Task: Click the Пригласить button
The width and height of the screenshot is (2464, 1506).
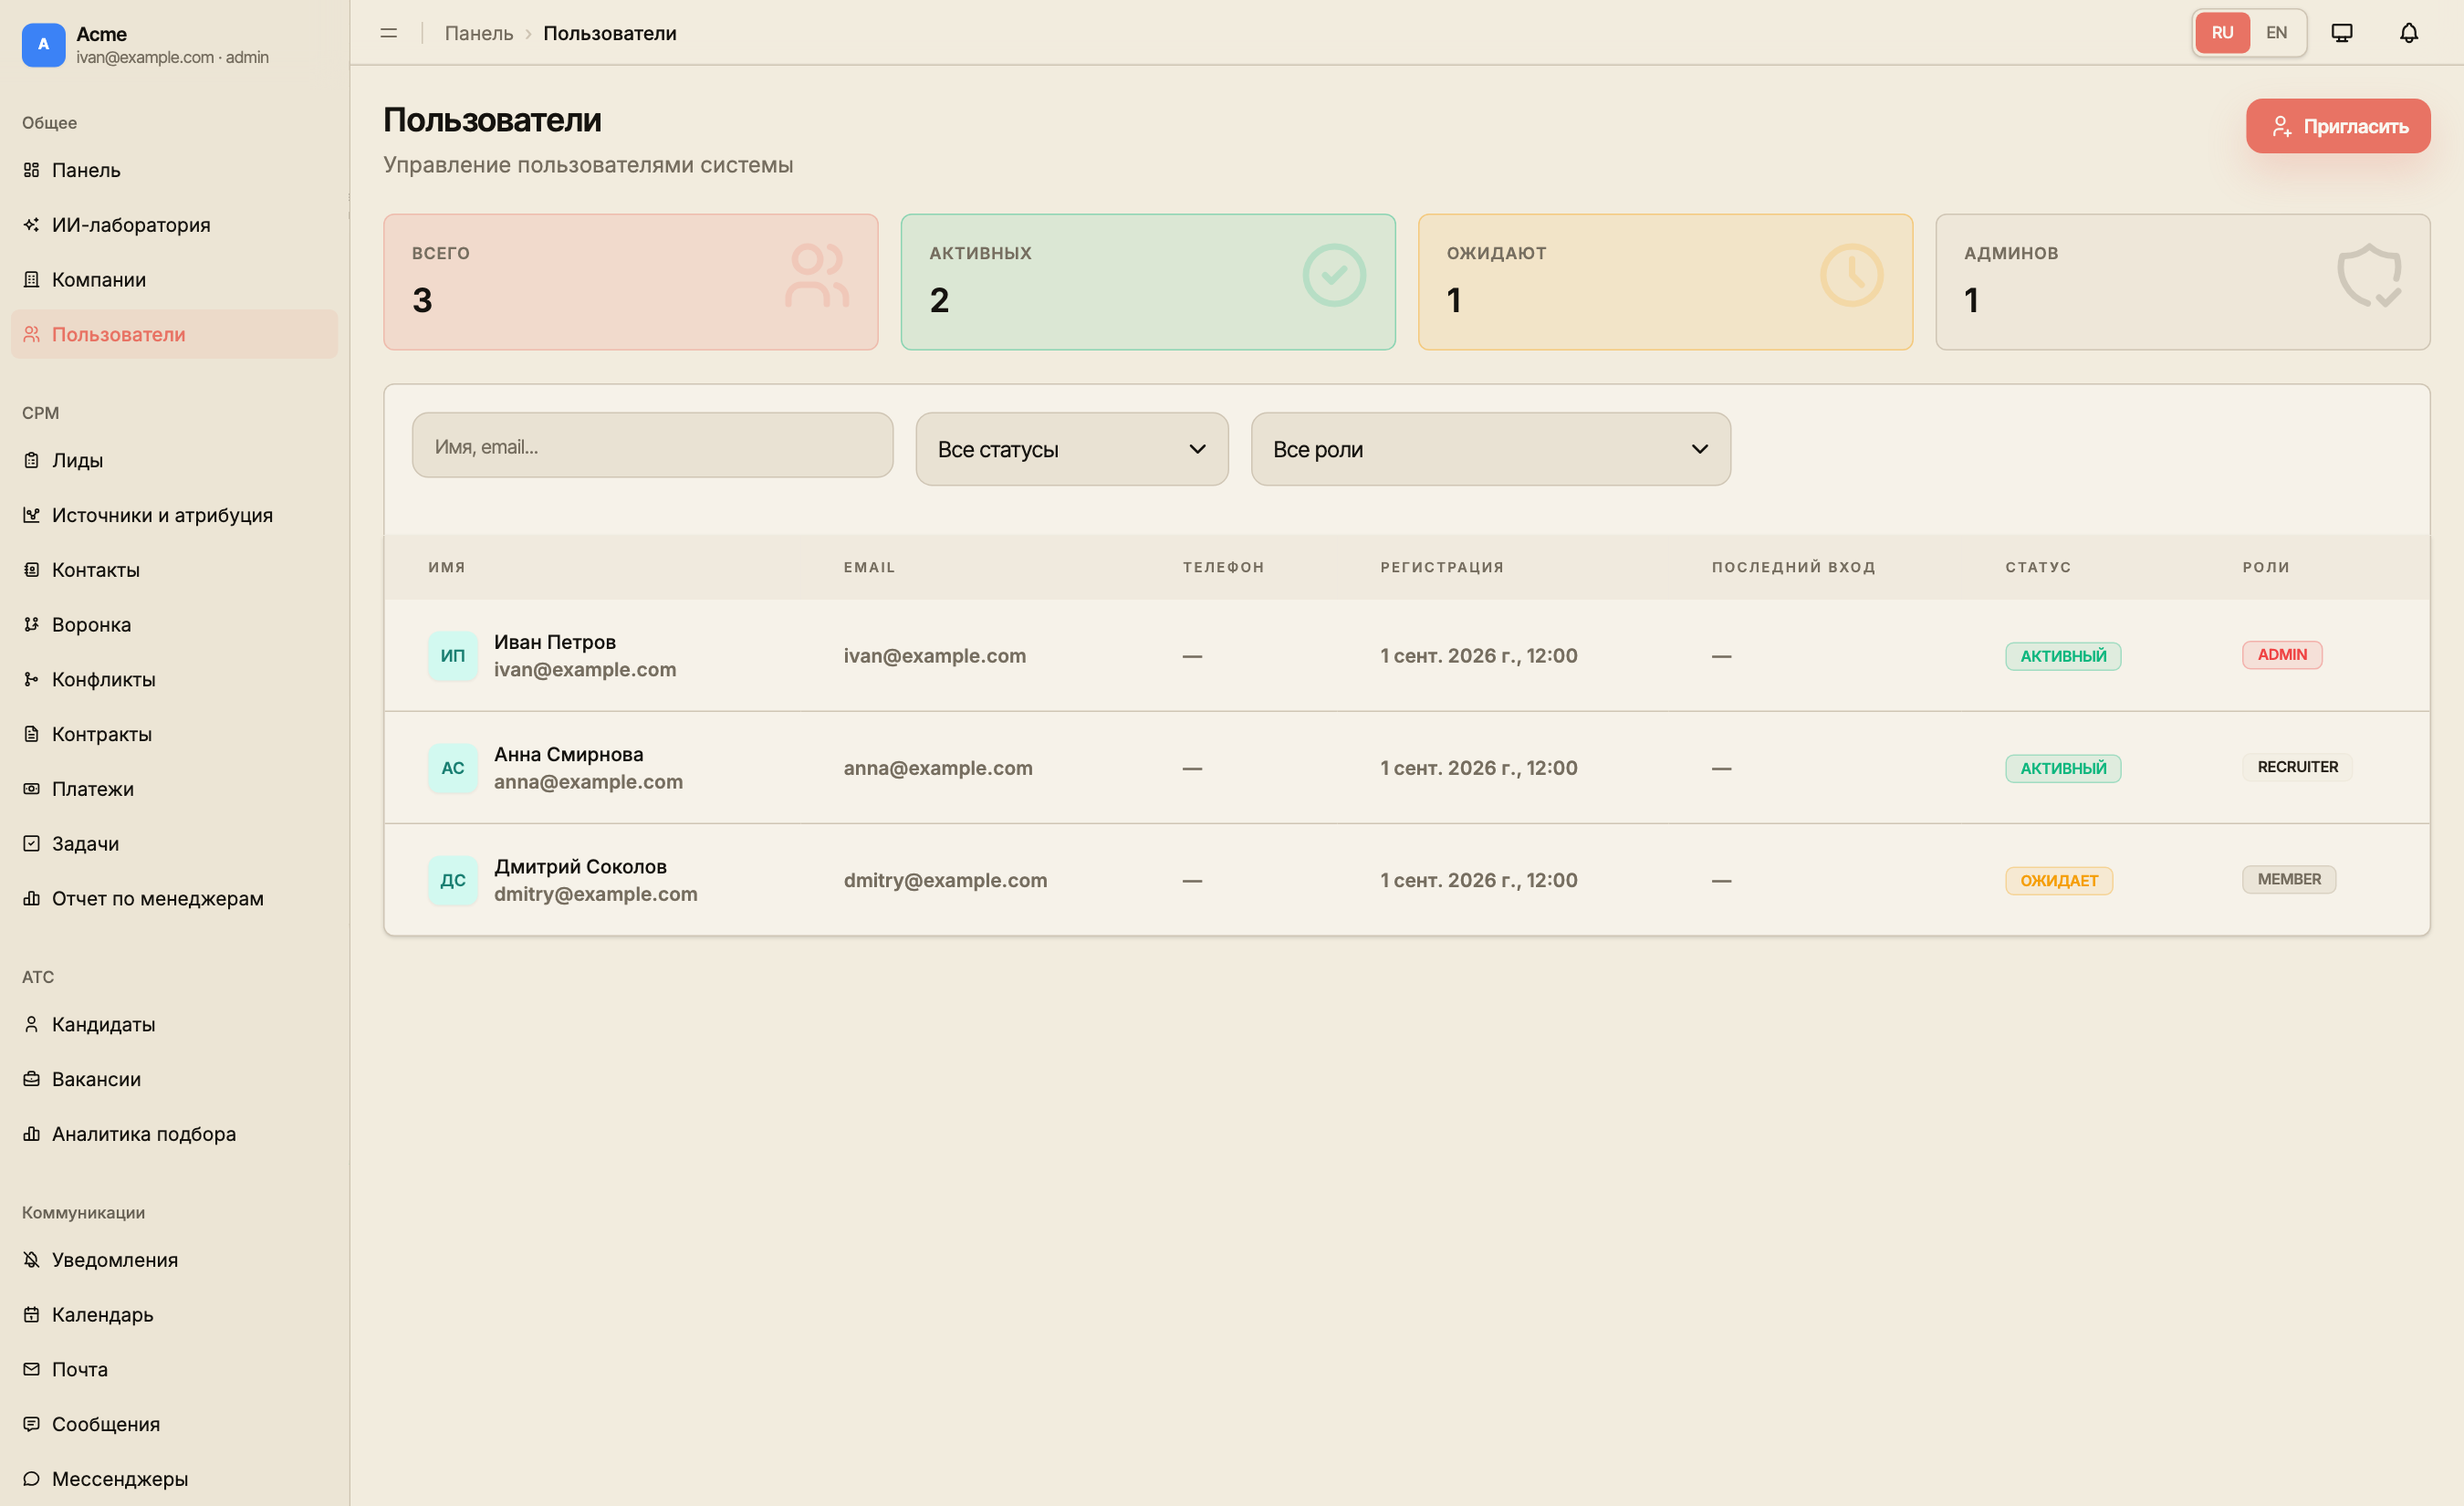Action: click(2338, 126)
